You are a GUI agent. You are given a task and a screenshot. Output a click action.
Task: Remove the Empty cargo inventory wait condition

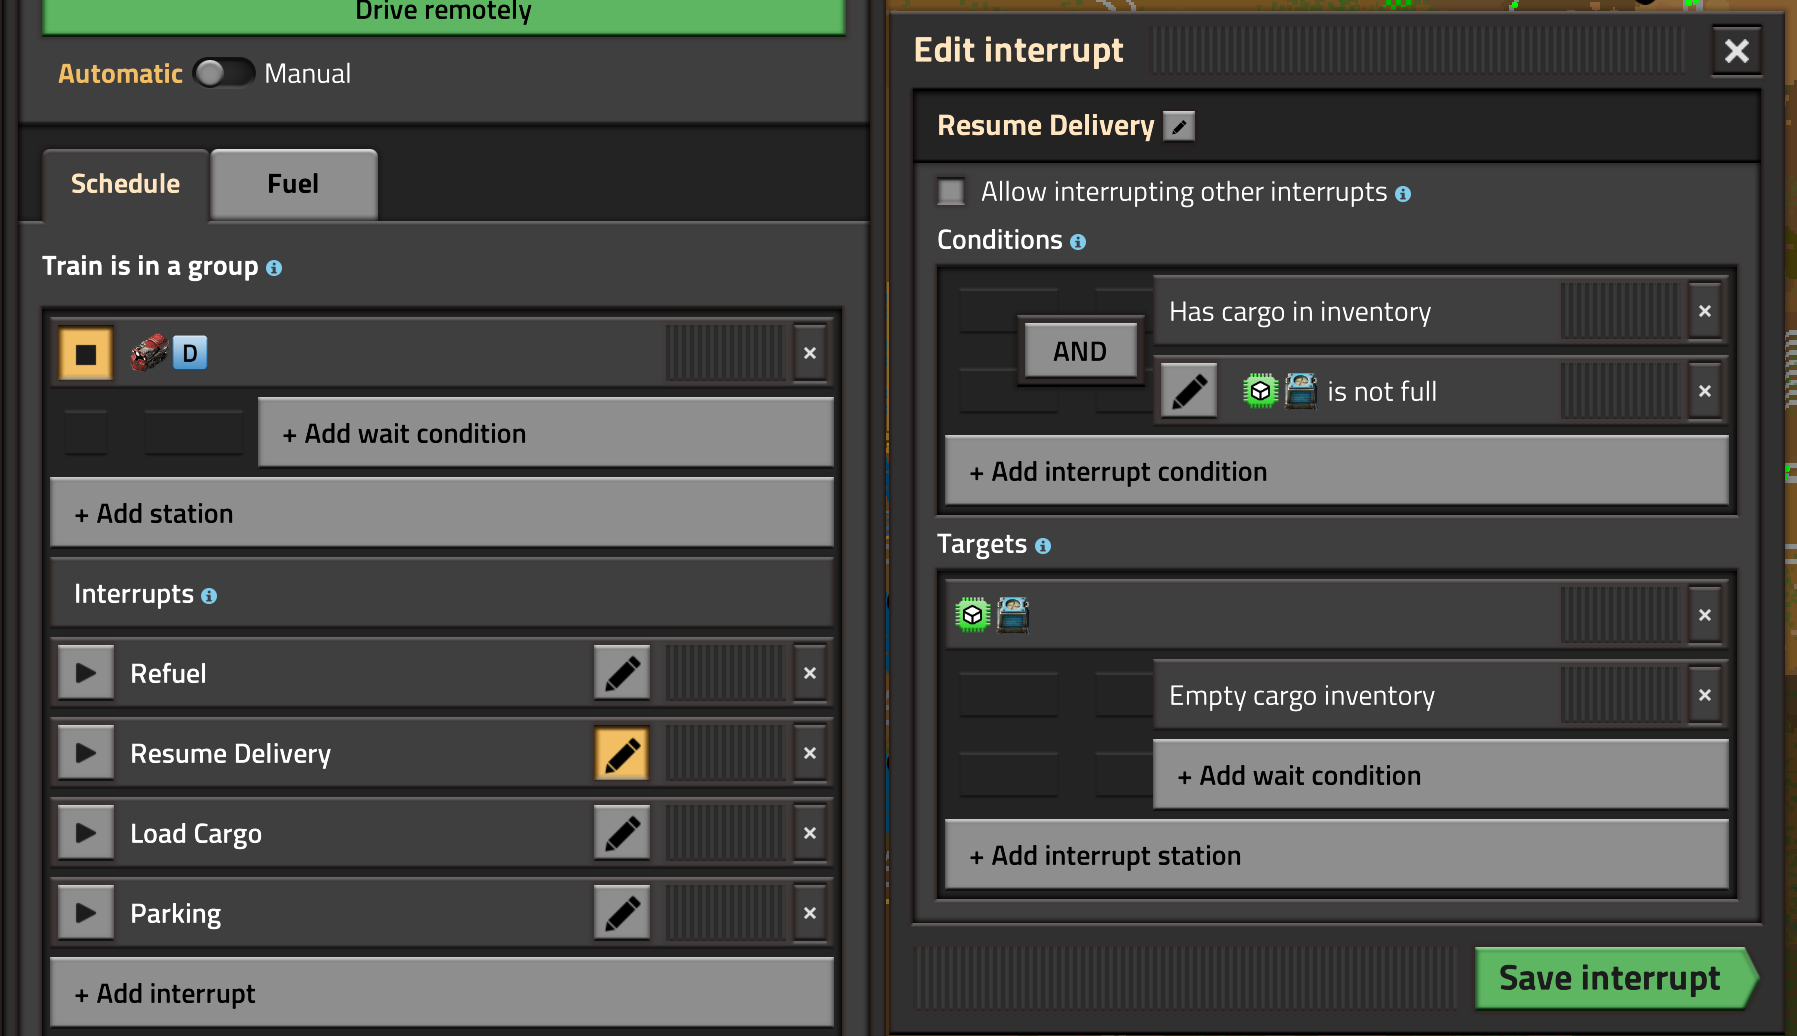point(1704,696)
